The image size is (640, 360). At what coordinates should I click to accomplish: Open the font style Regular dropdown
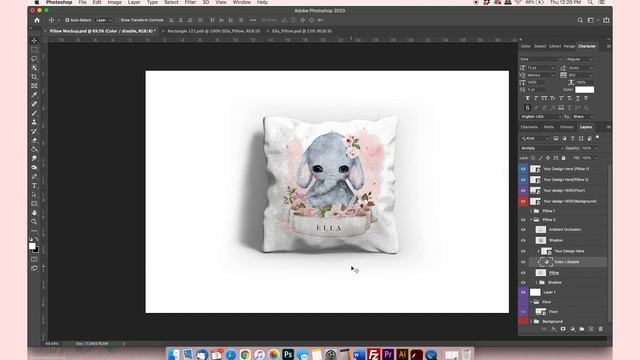pos(580,59)
